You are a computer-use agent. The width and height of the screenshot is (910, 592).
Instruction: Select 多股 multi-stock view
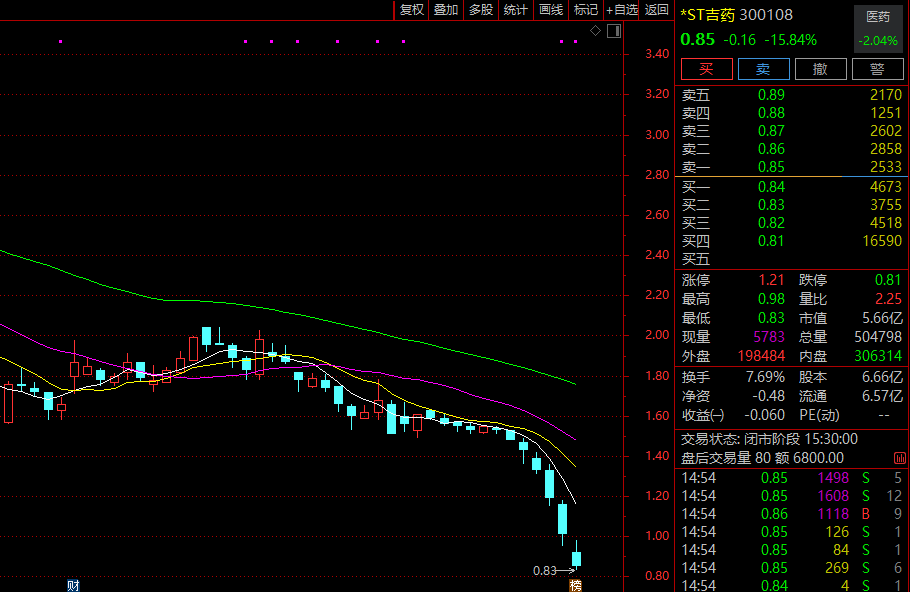[481, 10]
